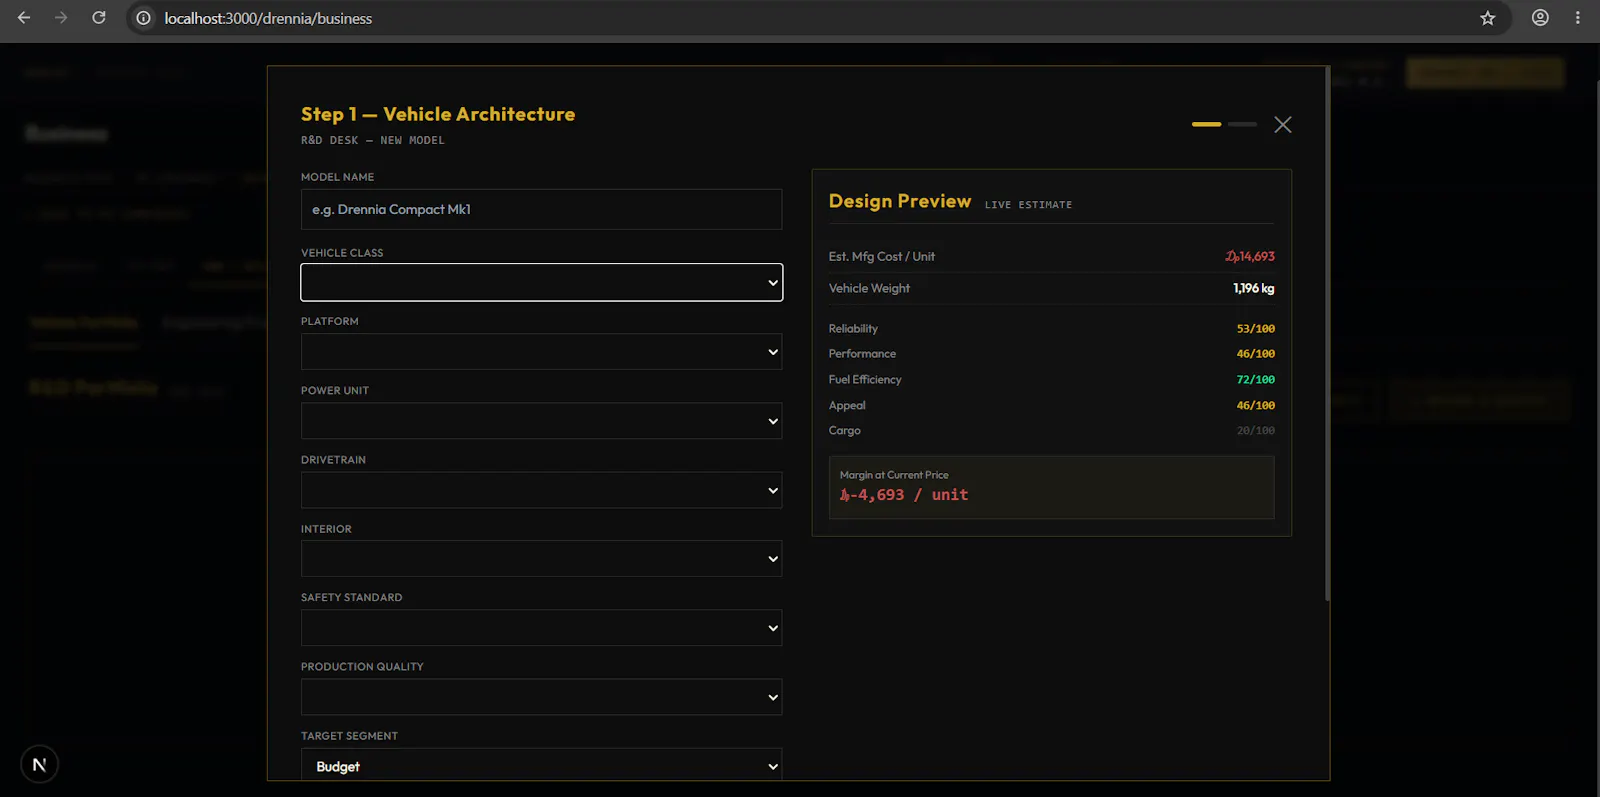Click the Reliability score 53/100
The image size is (1600, 797).
(1256, 329)
